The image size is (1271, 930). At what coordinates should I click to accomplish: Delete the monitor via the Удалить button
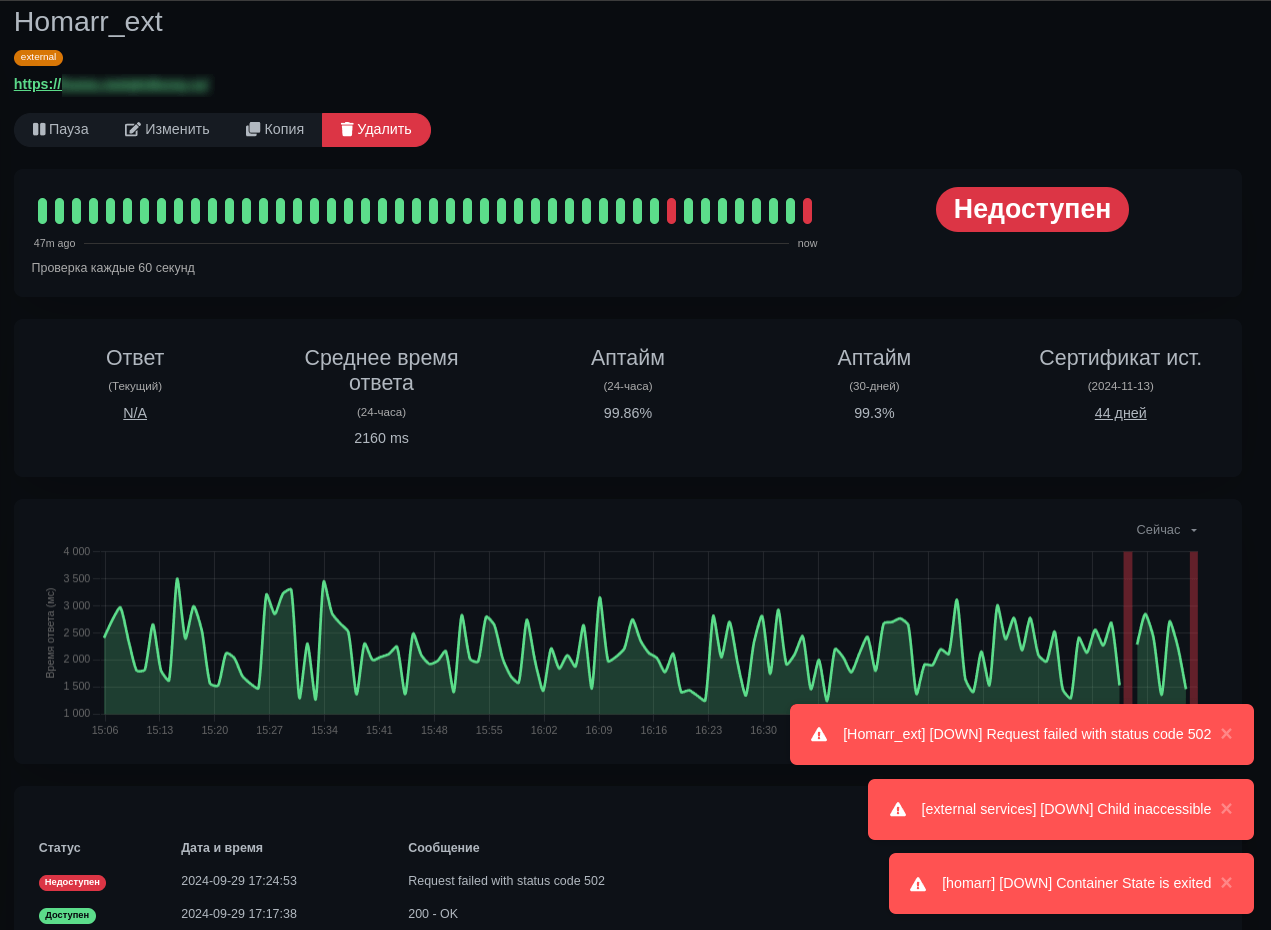376,130
